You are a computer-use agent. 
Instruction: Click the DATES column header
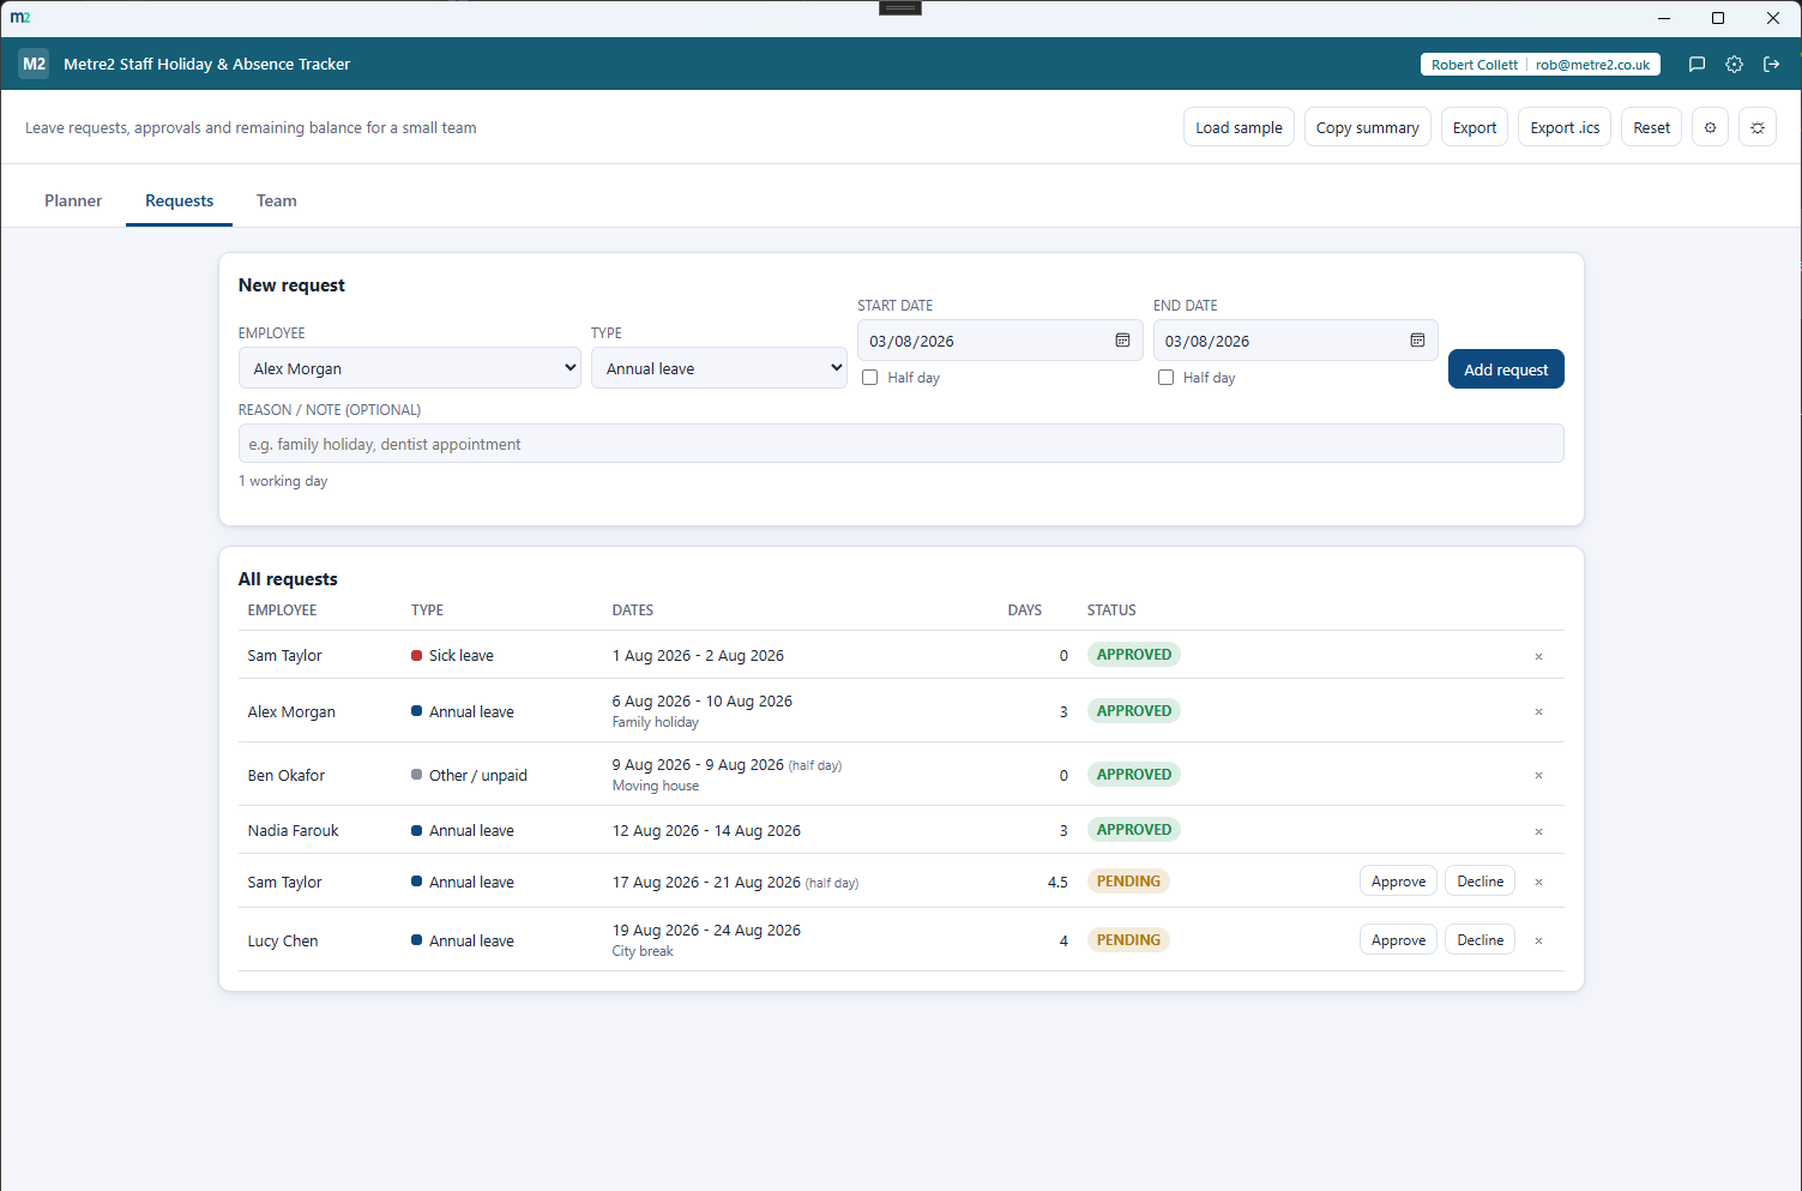click(x=632, y=610)
